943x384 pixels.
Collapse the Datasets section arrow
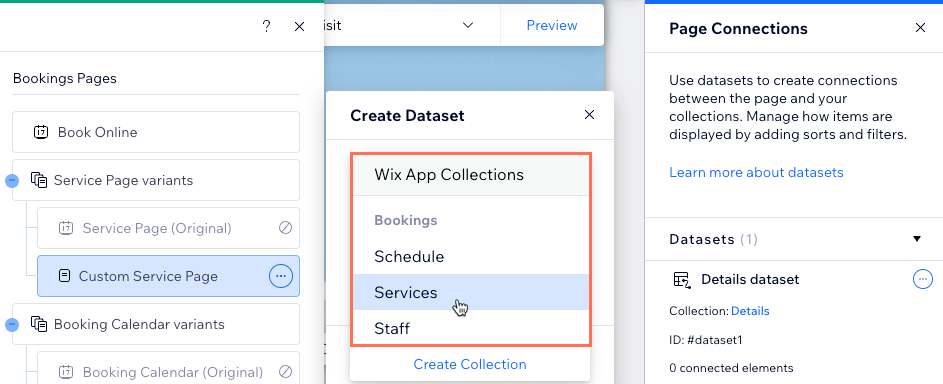(x=917, y=239)
